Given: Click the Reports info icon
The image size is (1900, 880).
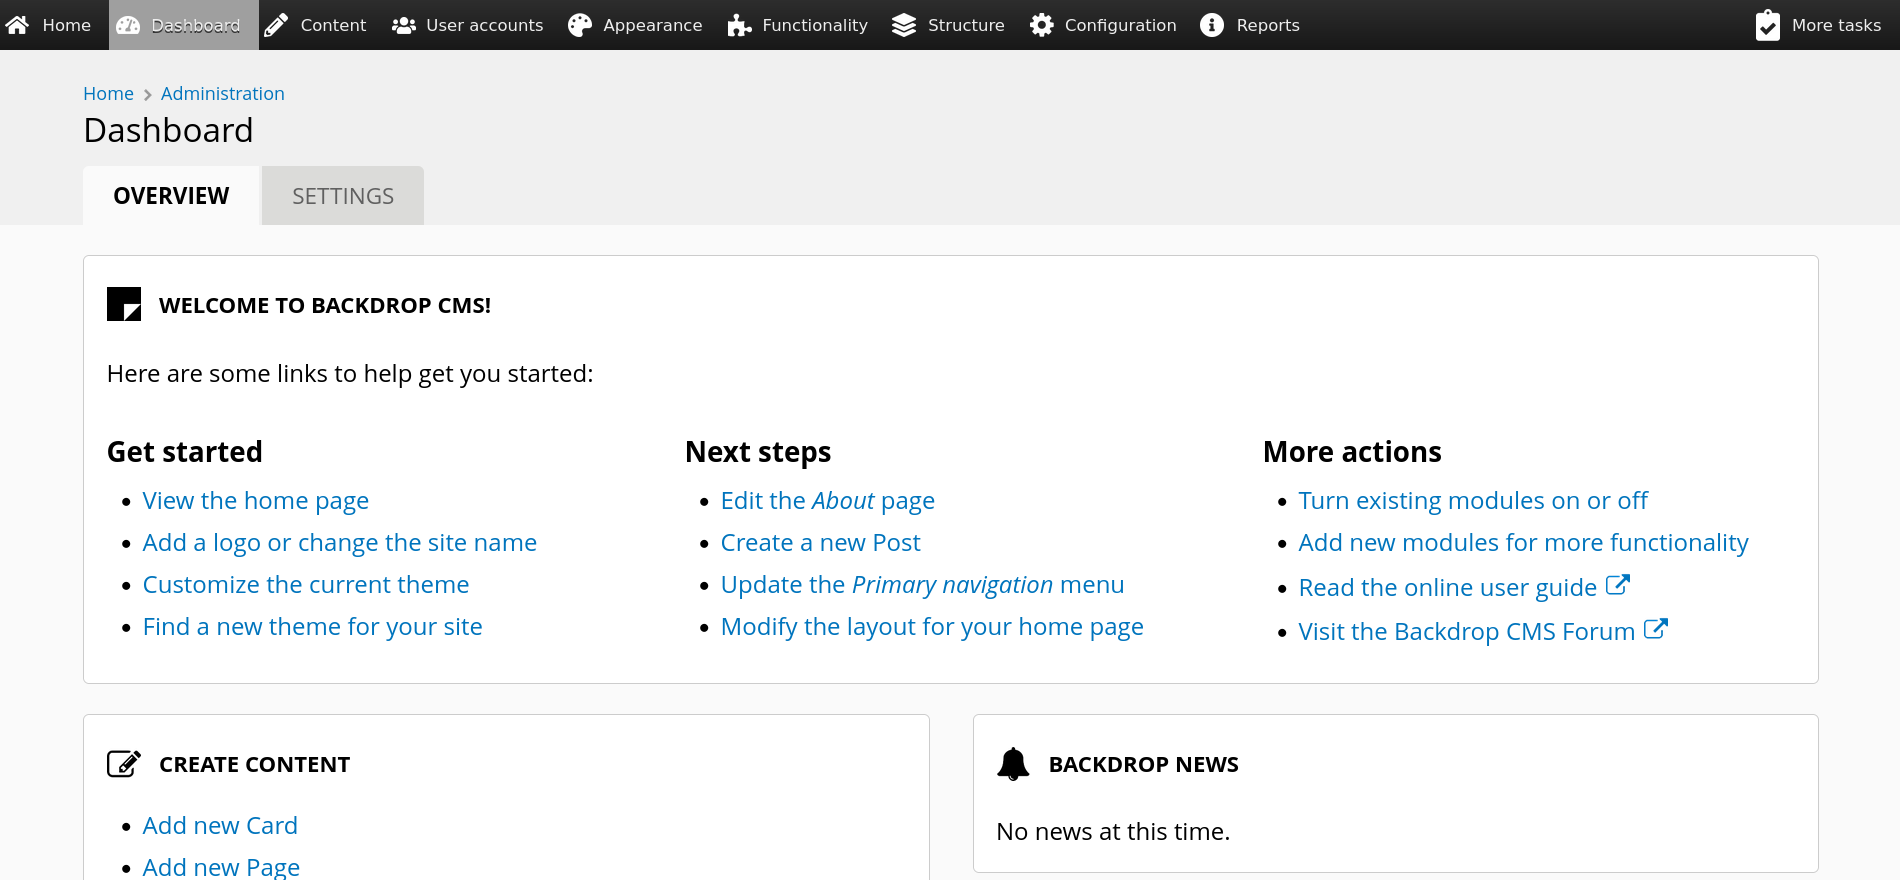Looking at the screenshot, I should point(1212,25).
